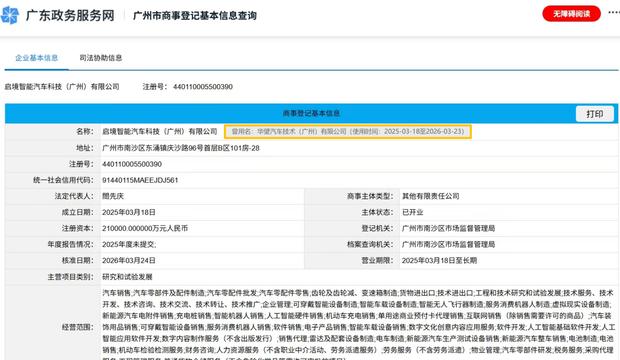Image resolution: width=620 pixels, height=360 pixels.
Task: Click the 广东政务服务网 logo icon
Action: [10, 15]
